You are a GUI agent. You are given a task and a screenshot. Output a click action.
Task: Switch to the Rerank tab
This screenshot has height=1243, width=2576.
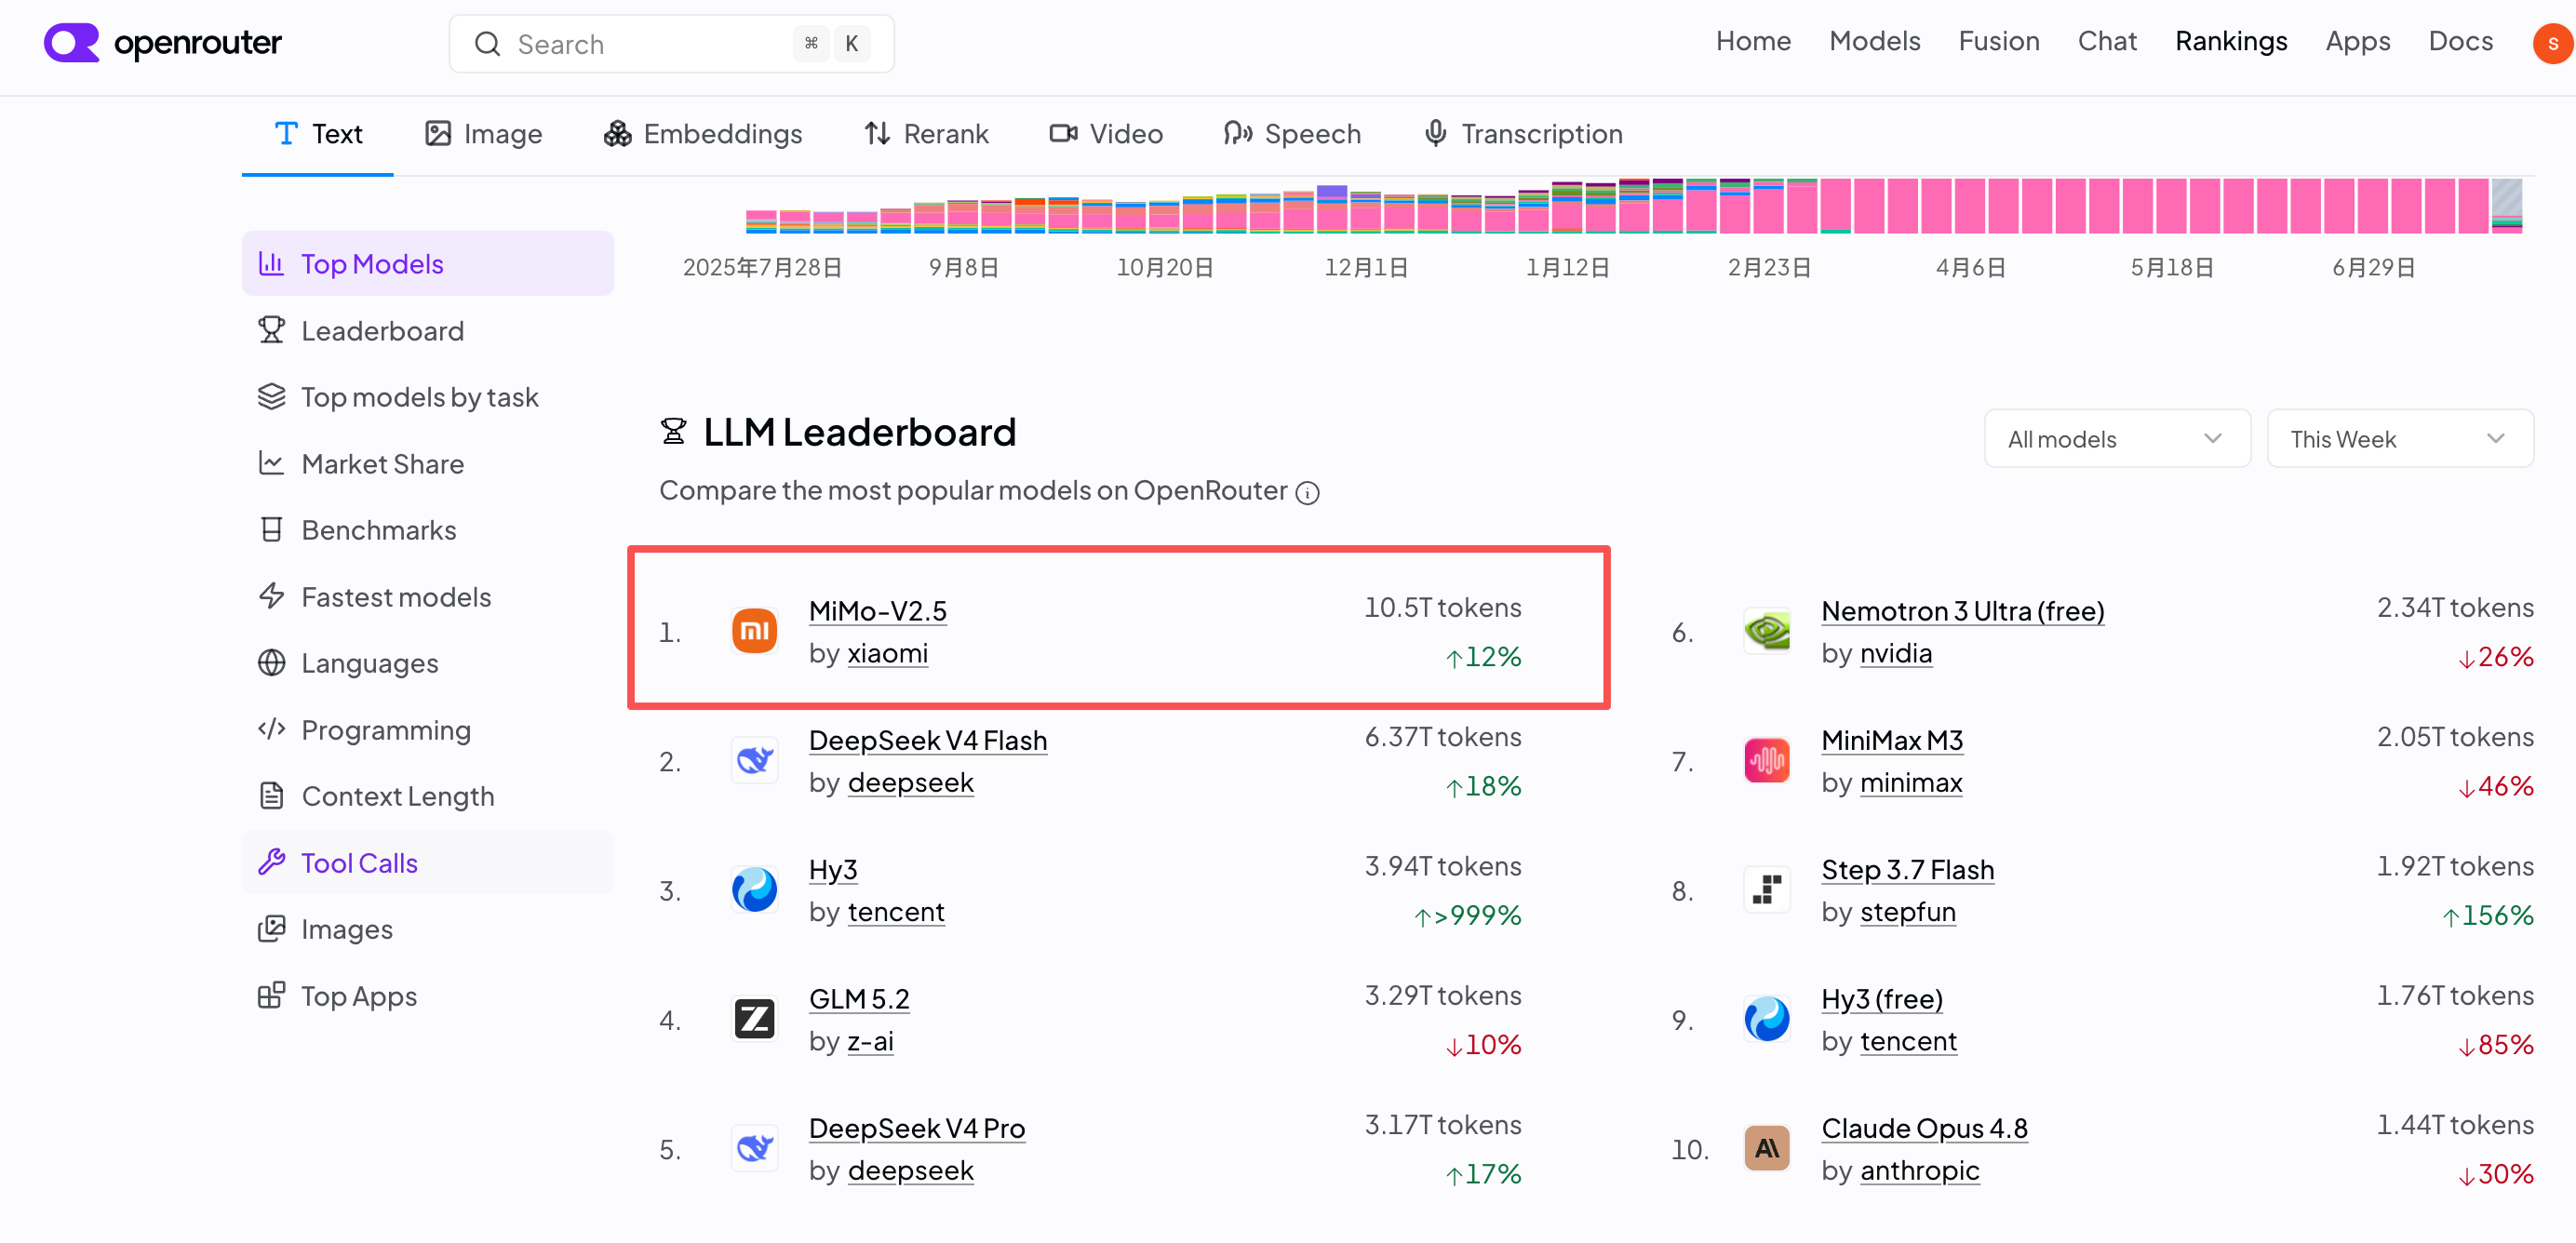[926, 134]
